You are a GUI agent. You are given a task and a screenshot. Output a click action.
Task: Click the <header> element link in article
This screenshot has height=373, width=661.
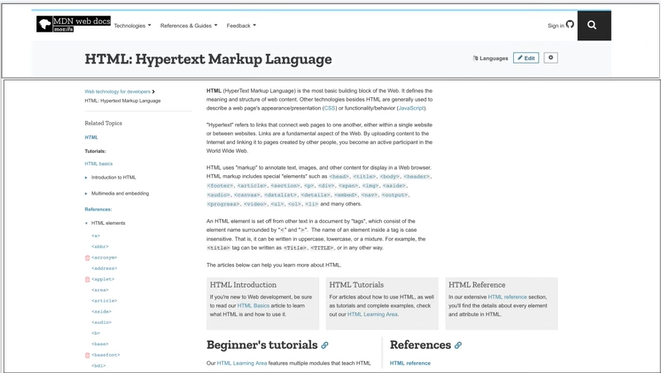[x=417, y=177]
